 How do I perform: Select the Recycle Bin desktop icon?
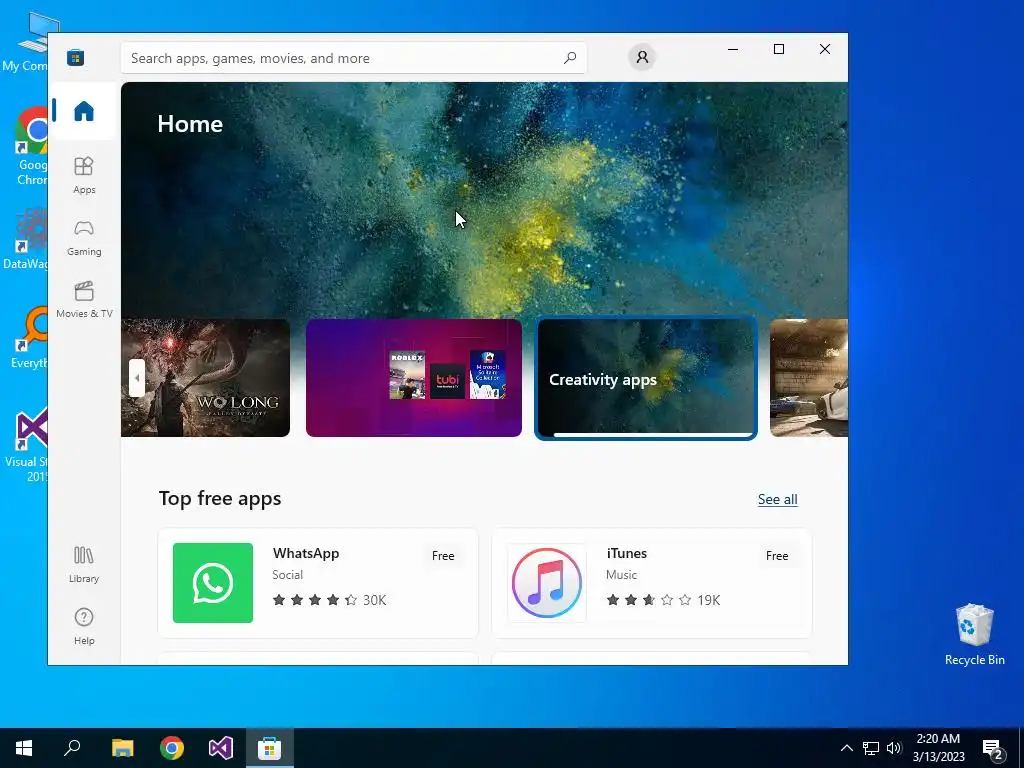(x=974, y=634)
